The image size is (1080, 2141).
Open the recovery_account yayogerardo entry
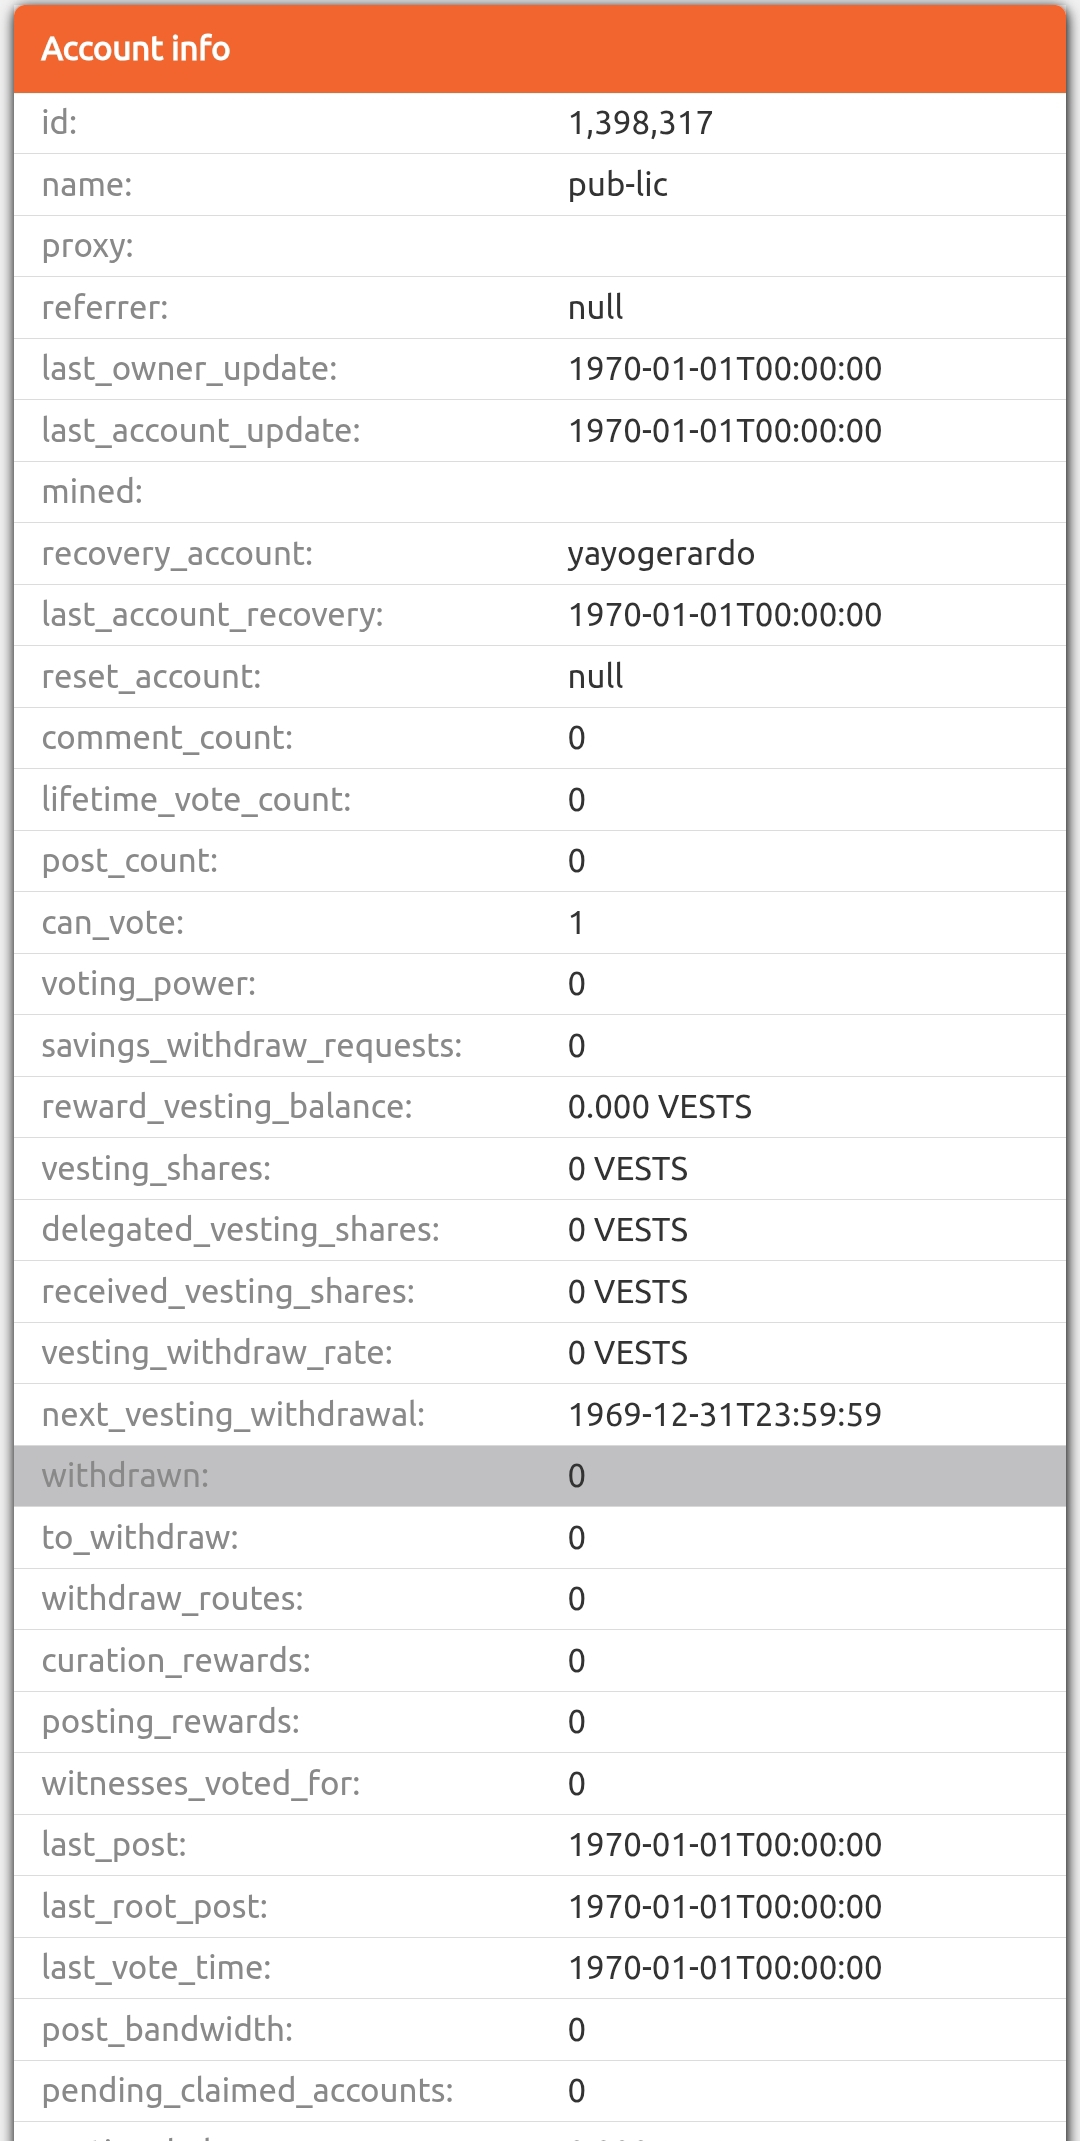(661, 554)
